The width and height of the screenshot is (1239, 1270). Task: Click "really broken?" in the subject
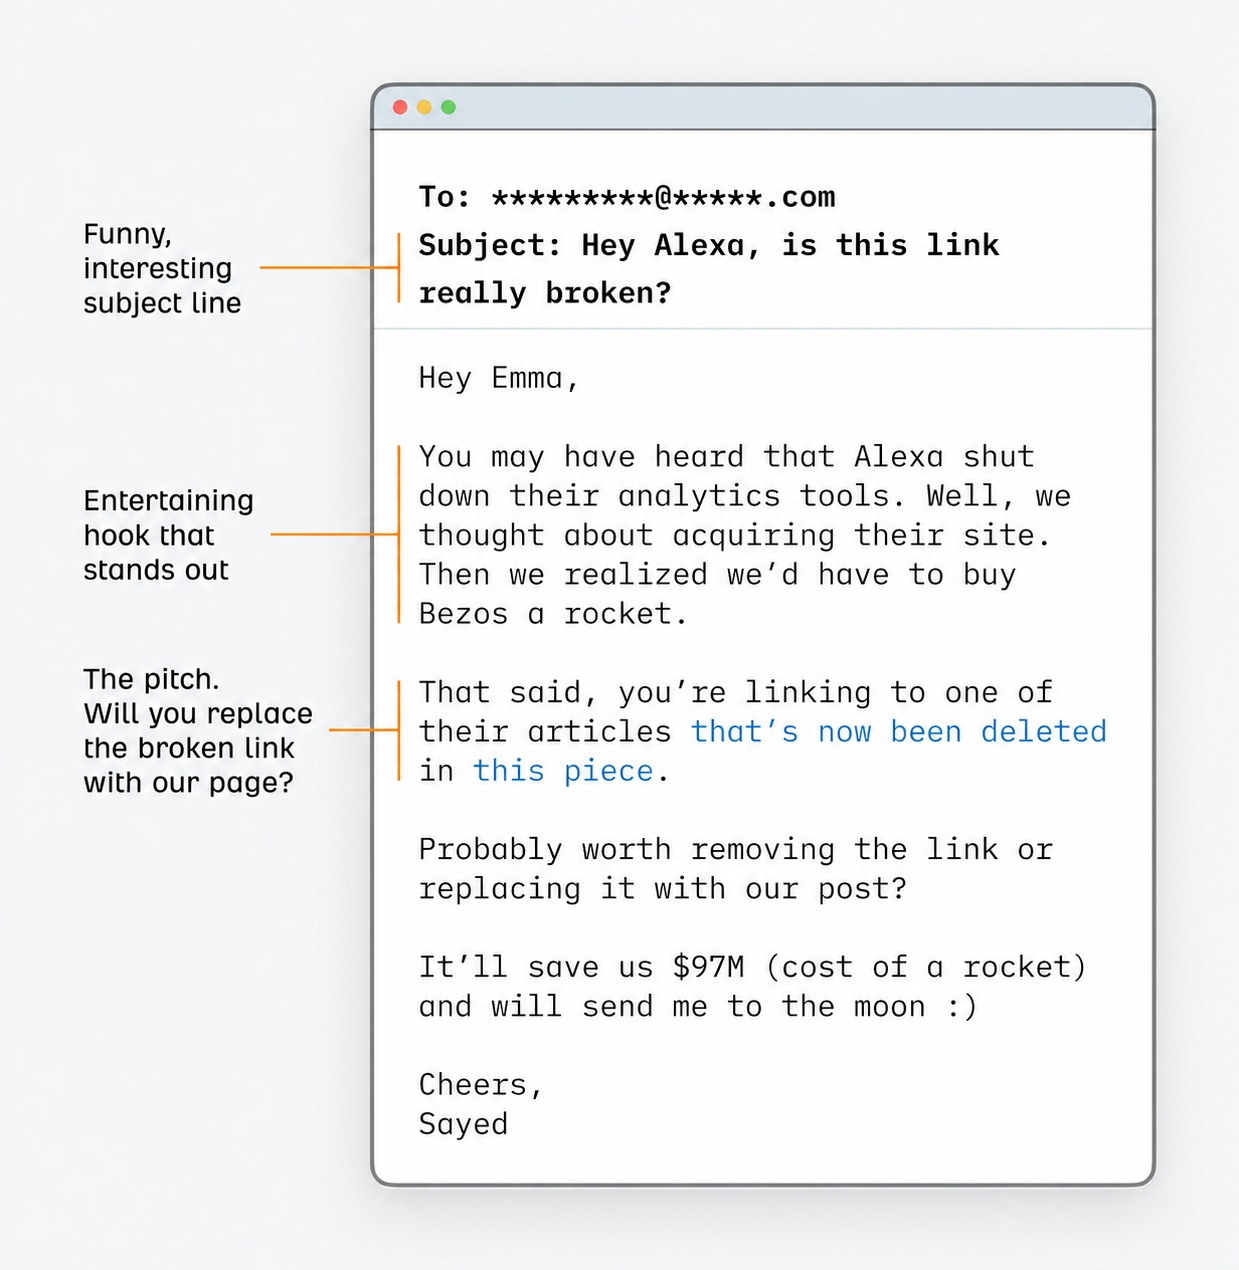coord(544,293)
